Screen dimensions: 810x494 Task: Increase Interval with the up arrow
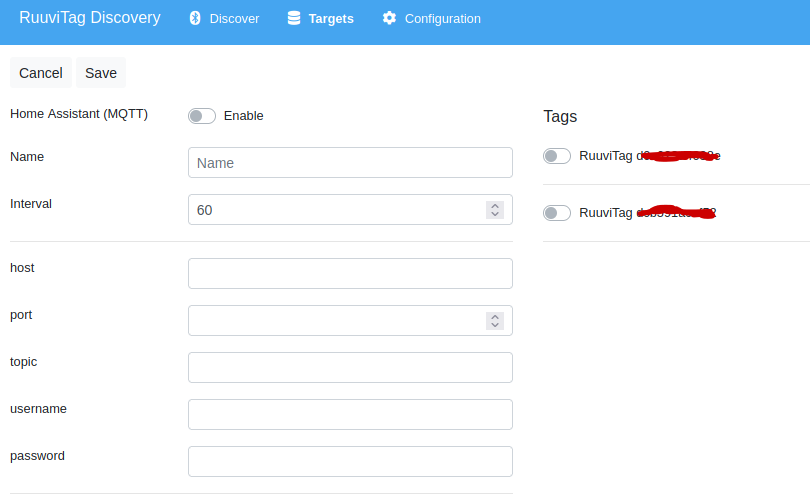point(495,206)
